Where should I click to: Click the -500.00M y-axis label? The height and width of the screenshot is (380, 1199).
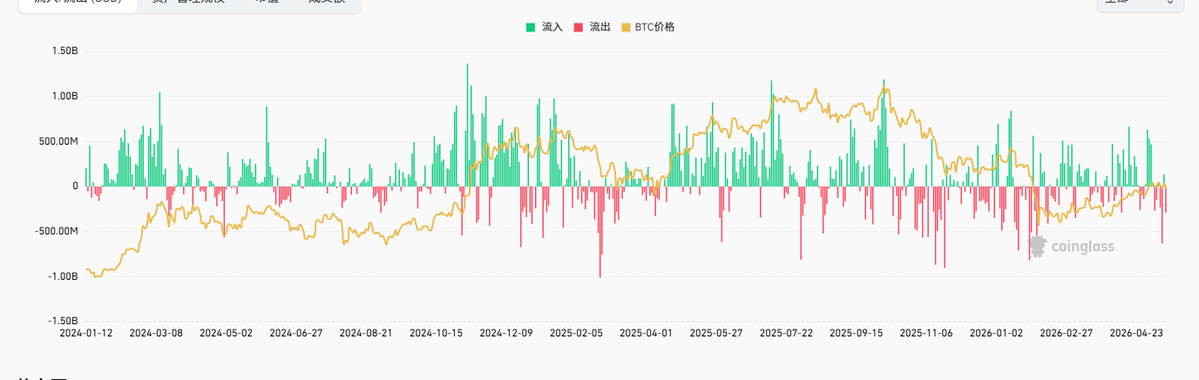[x=57, y=231]
